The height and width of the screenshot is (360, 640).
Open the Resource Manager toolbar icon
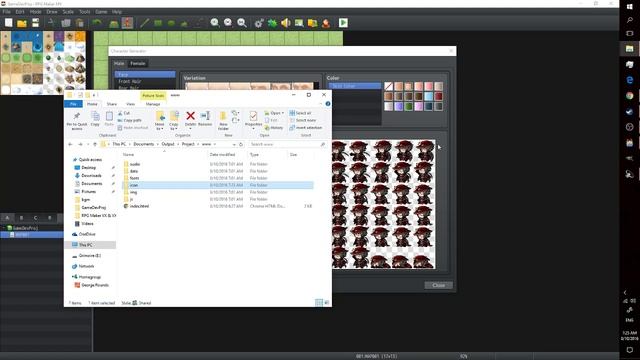[x=313, y=23]
